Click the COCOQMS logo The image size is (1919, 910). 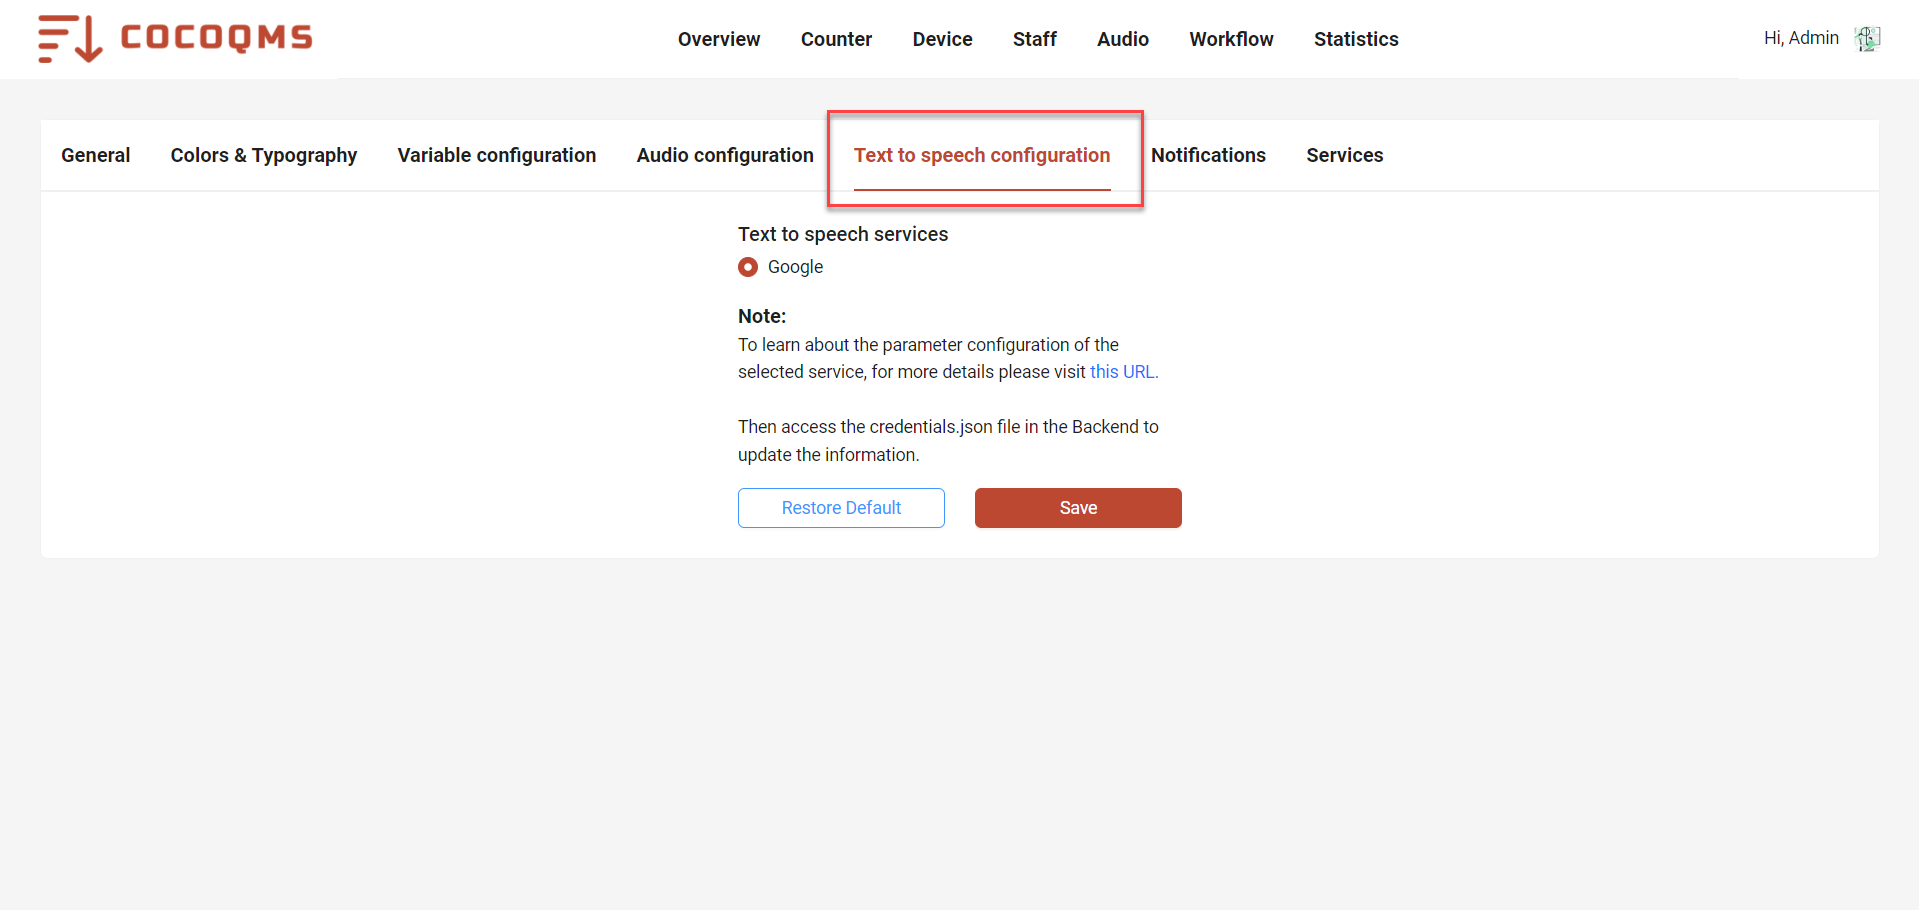pyautogui.click(x=175, y=39)
